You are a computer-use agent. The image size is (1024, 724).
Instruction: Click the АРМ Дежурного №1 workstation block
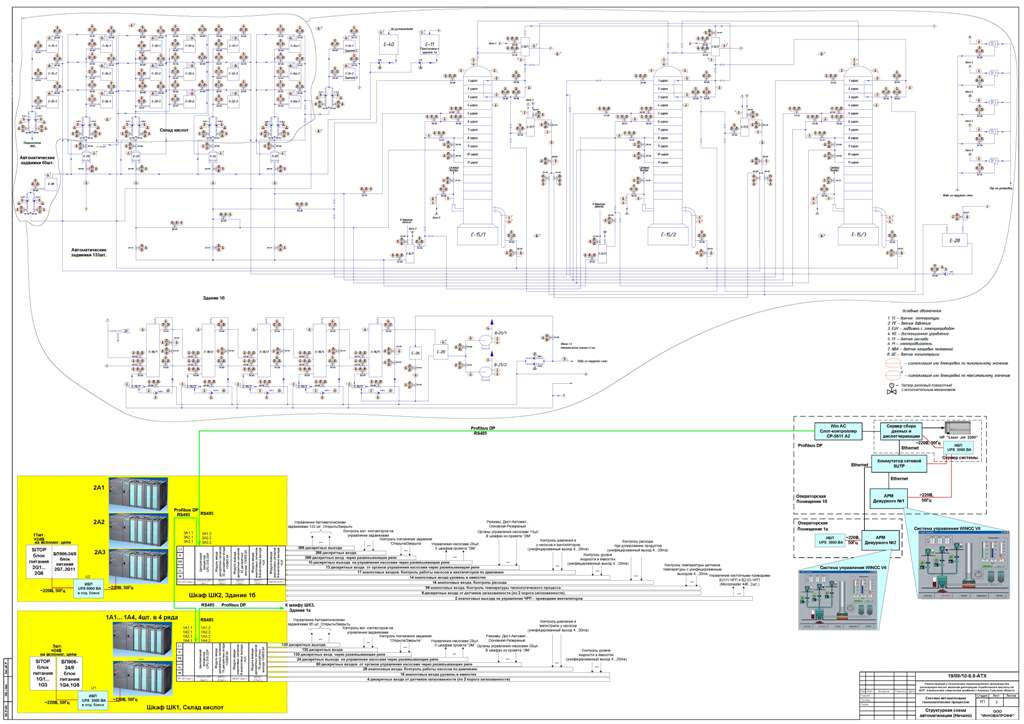pyautogui.click(x=888, y=498)
